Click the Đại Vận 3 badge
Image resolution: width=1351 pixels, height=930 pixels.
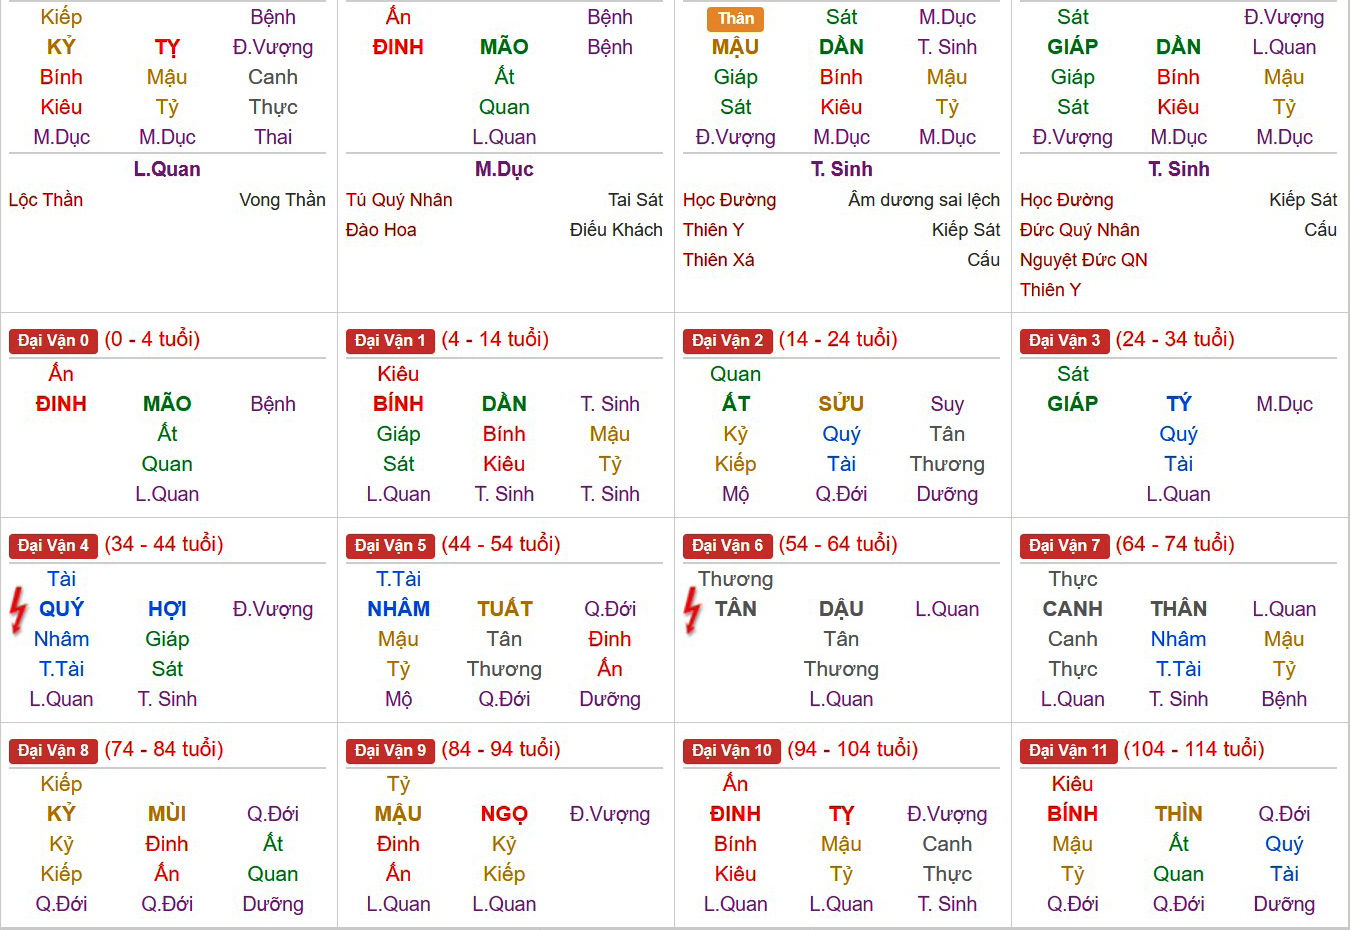tap(1064, 341)
